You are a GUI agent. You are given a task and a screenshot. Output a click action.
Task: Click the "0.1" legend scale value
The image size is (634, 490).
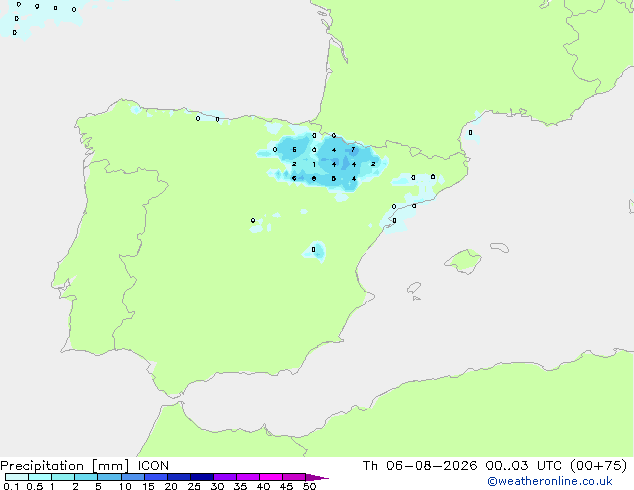coord(11,486)
